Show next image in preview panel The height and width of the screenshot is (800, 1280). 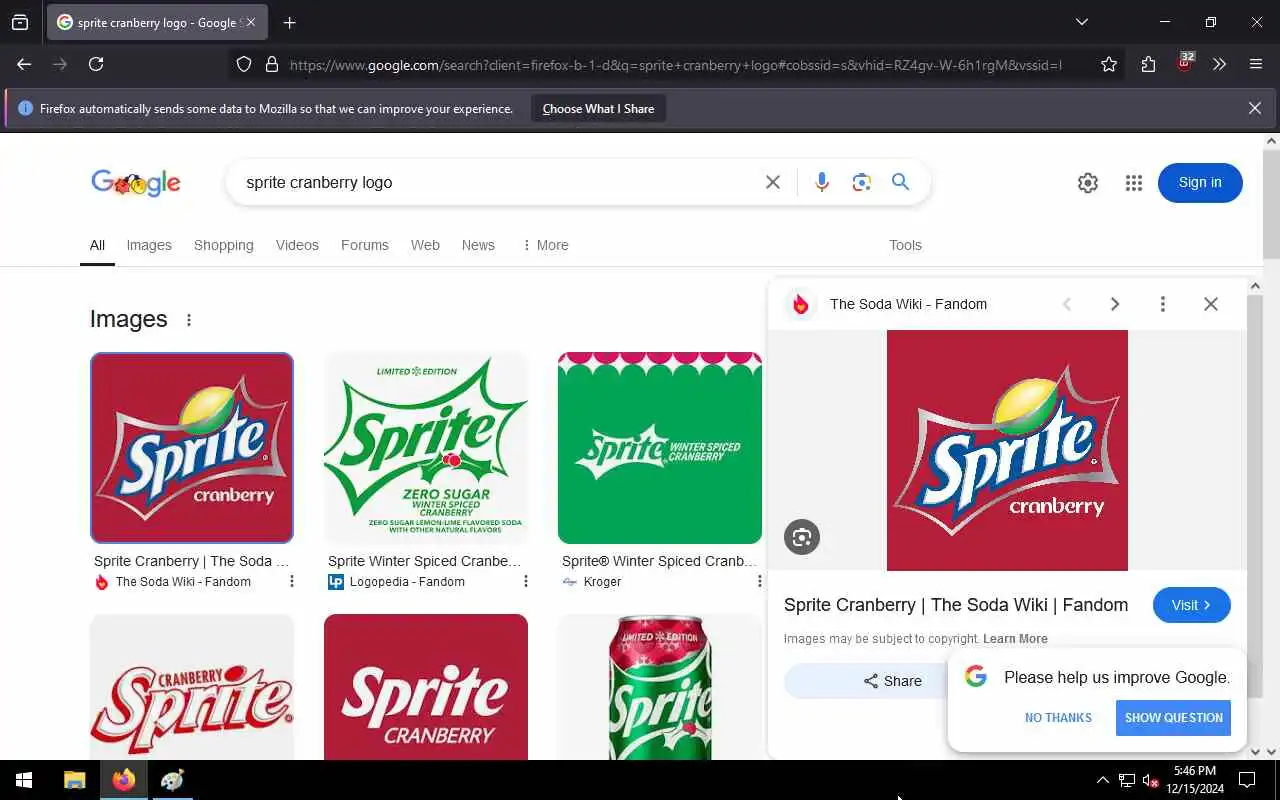coord(1115,304)
